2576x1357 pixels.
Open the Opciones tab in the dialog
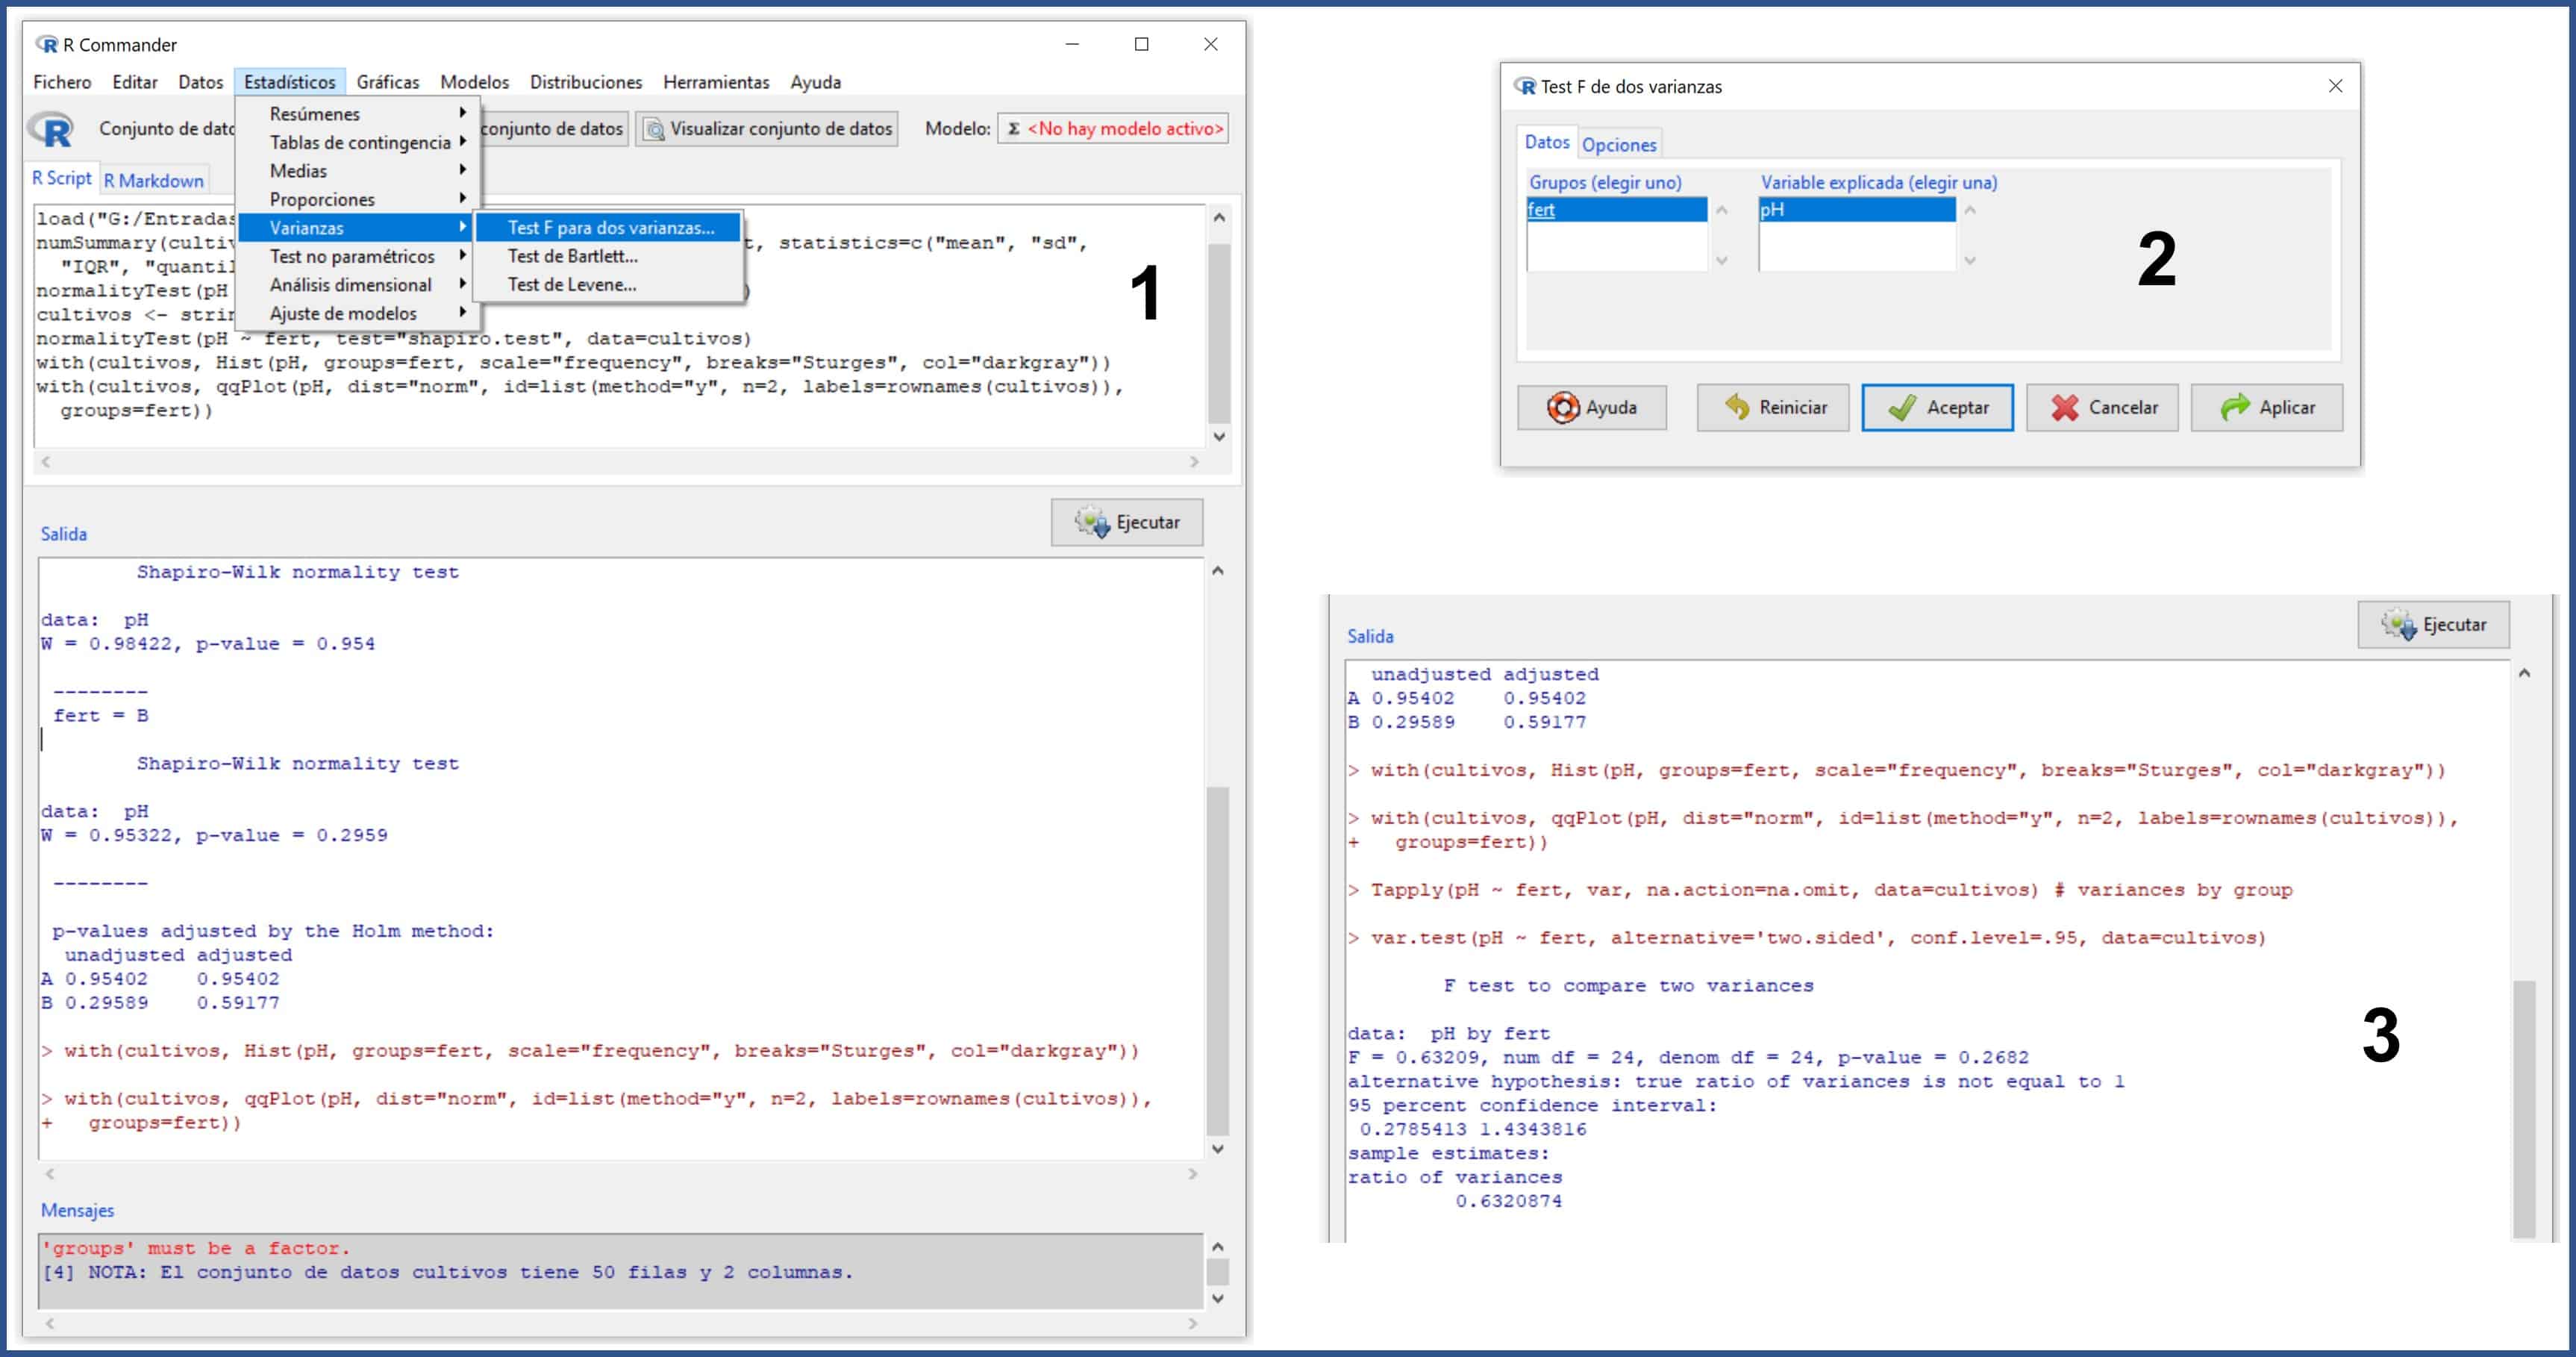pyautogui.click(x=1618, y=145)
